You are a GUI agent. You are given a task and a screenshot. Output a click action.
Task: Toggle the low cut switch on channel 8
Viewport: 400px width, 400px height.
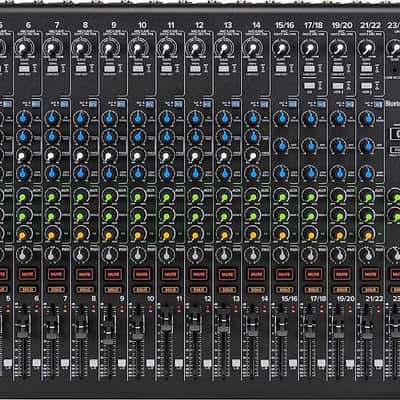[x=80, y=69]
